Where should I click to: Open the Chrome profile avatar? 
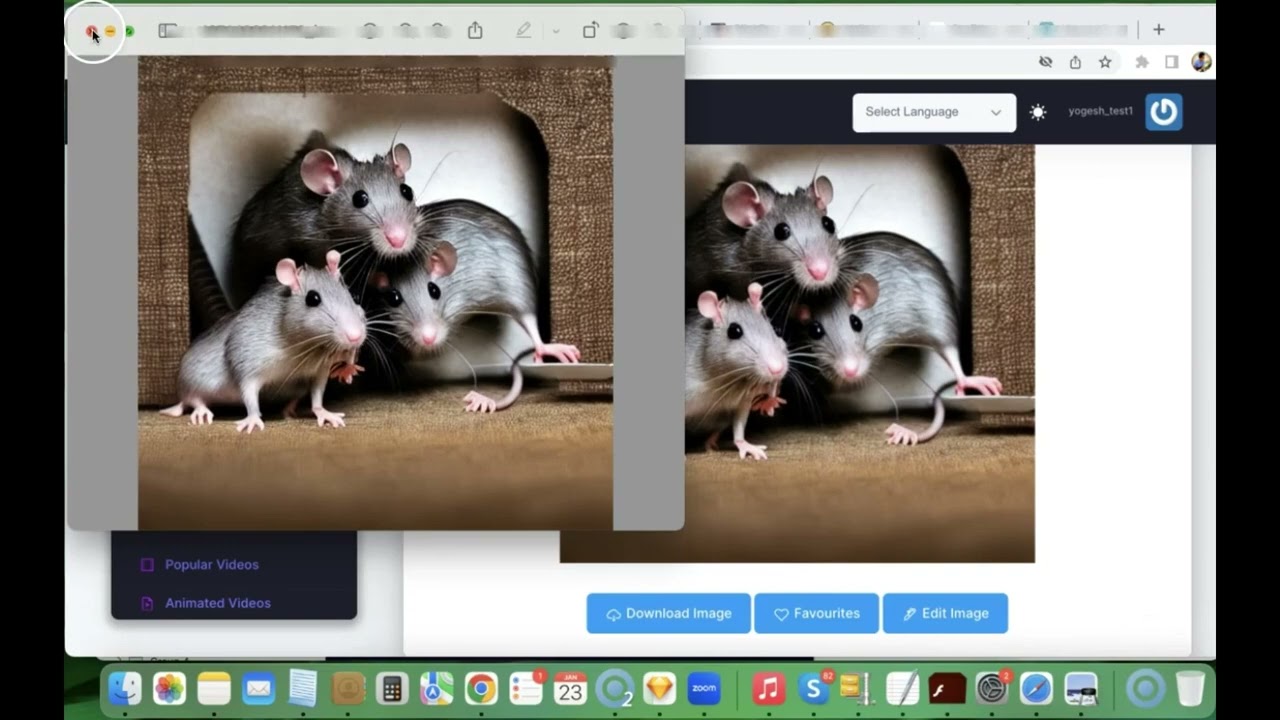[x=1202, y=62]
